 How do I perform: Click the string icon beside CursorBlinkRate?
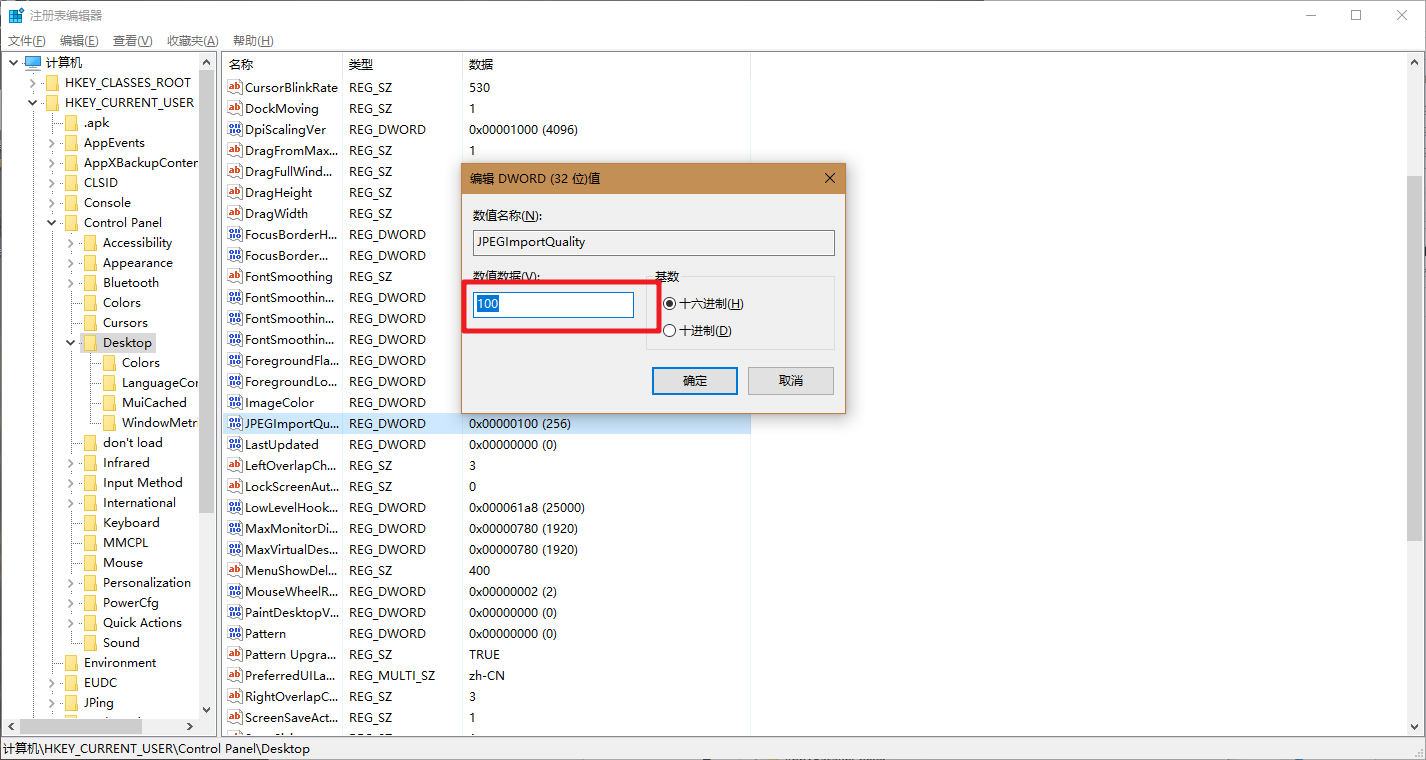point(235,88)
